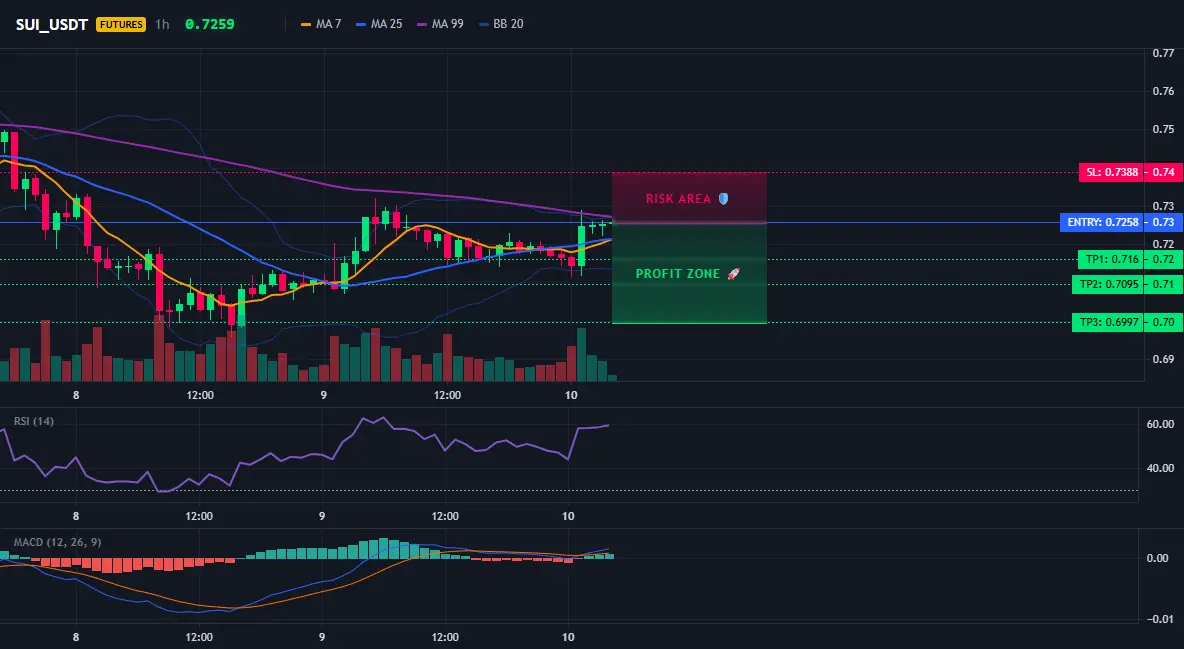Click the 0.69 price axis tick

click(1163, 359)
